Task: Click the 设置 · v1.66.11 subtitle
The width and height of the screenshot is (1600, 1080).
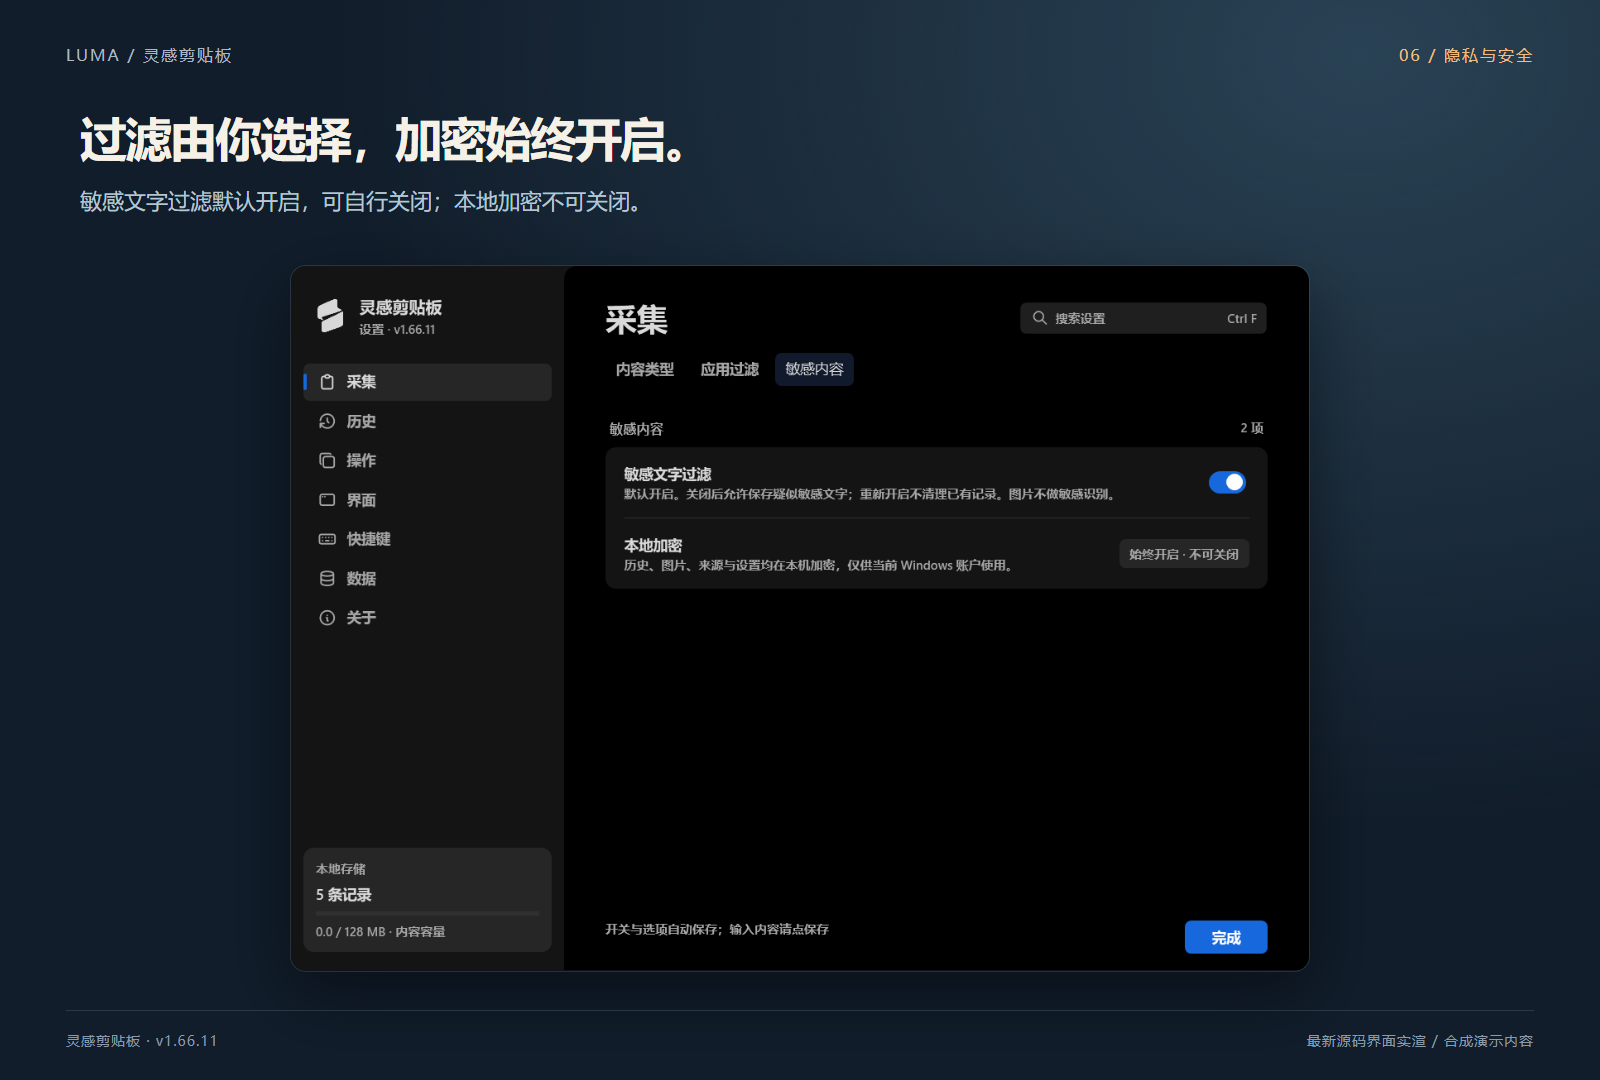Action: [397, 330]
